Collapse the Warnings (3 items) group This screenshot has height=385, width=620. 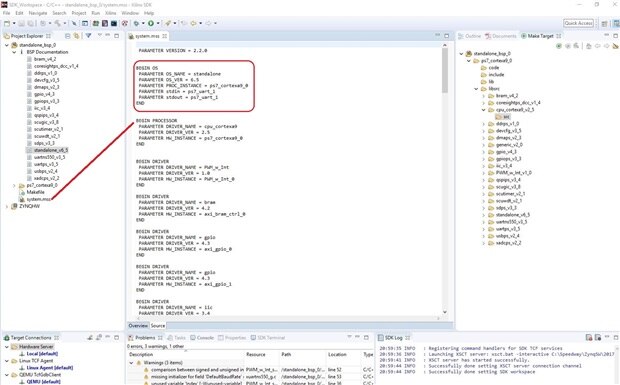pyautogui.click(x=132, y=362)
